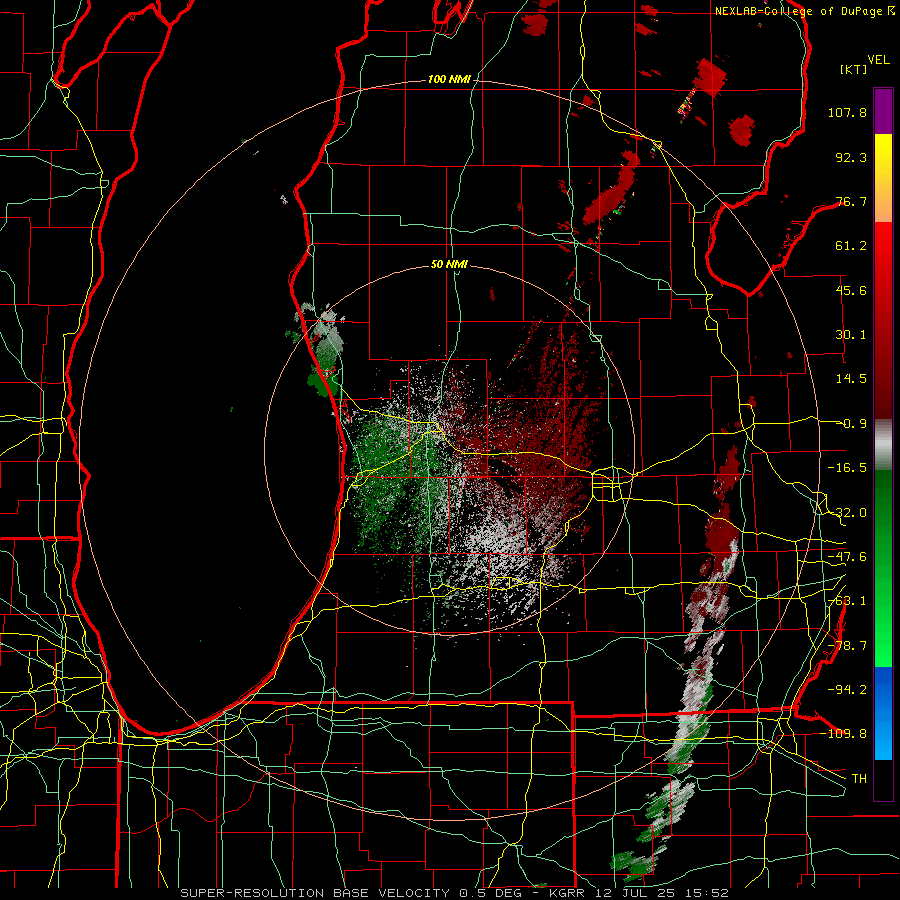Image resolution: width=900 pixels, height=900 pixels.
Task: Click the Super-Resolution Base Velocity caption
Action: click(x=454, y=893)
